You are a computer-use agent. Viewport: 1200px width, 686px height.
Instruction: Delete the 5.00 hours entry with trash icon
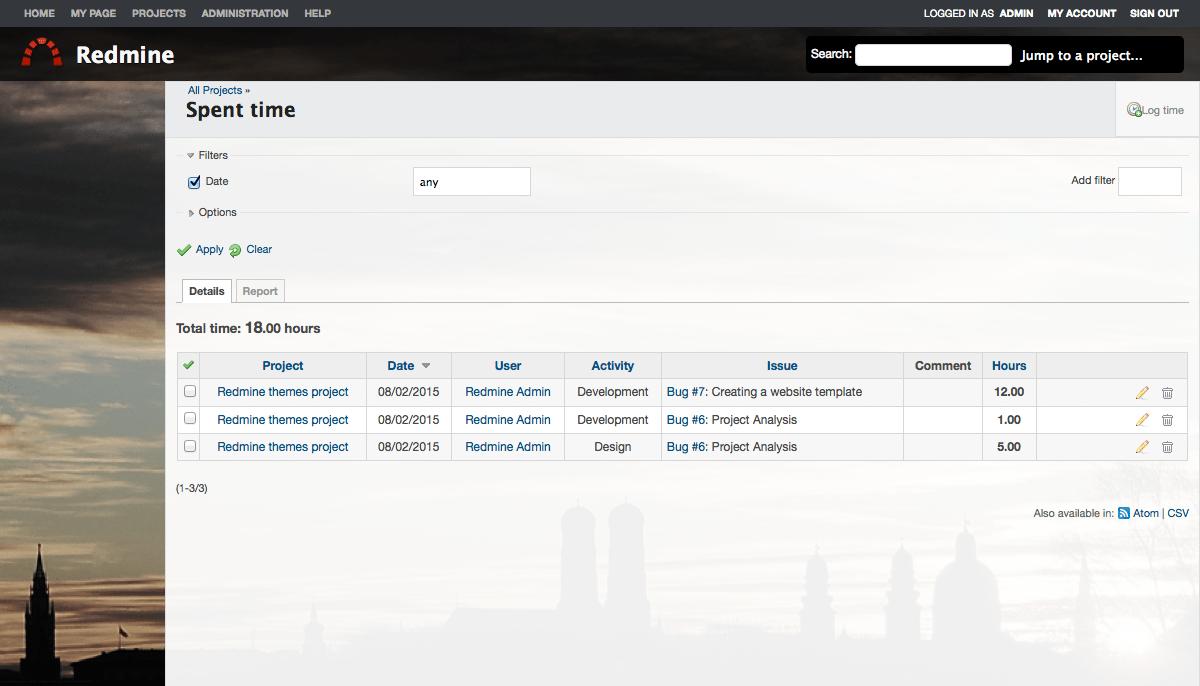(1167, 447)
